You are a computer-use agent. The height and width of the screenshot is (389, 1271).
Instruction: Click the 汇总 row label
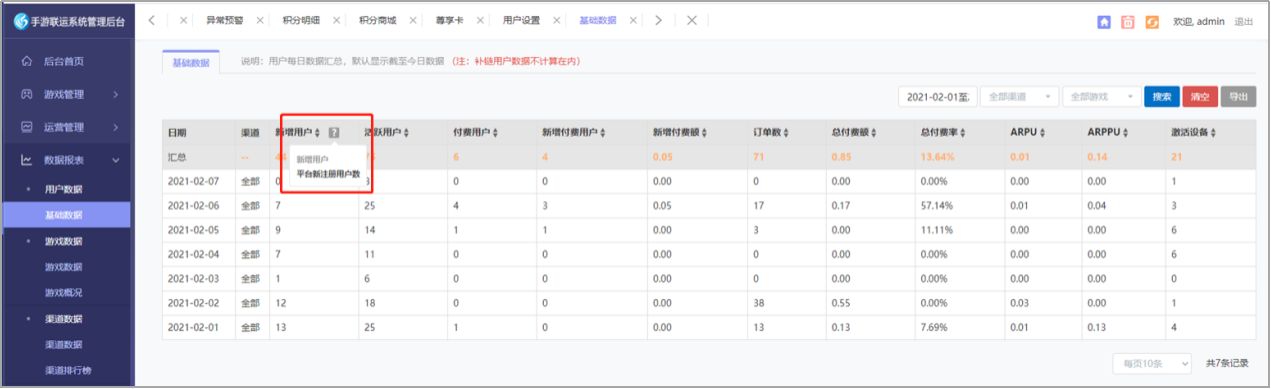tap(176, 157)
